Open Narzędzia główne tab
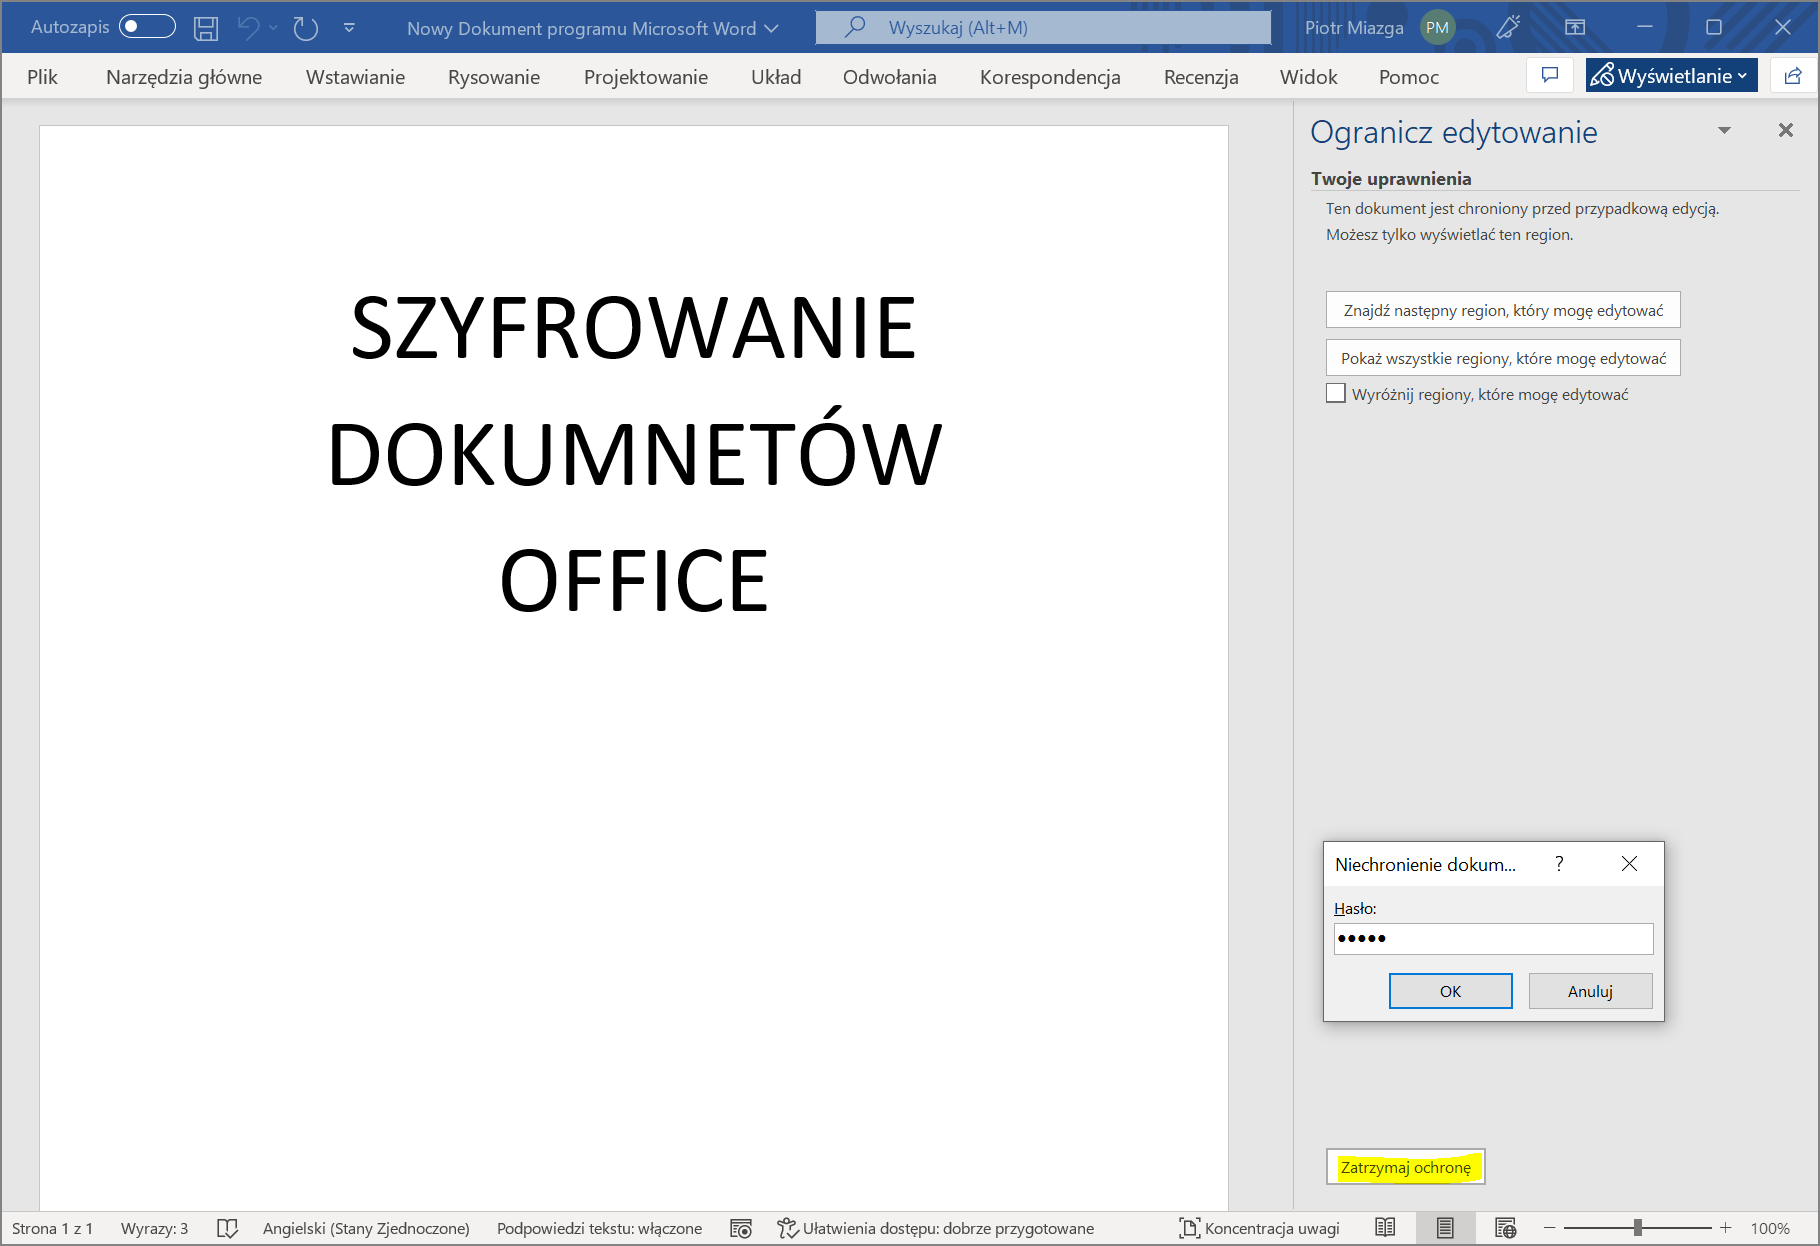This screenshot has height=1246, width=1820. coord(184,77)
